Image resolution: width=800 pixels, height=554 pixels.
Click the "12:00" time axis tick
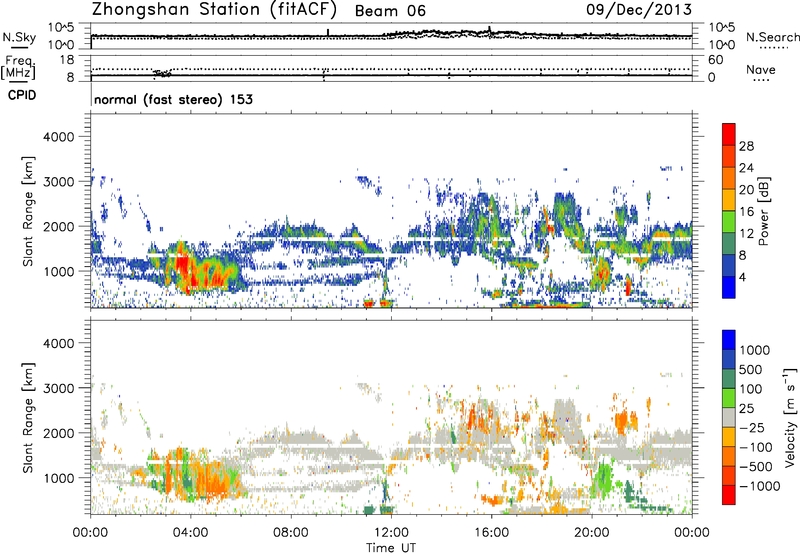click(391, 533)
